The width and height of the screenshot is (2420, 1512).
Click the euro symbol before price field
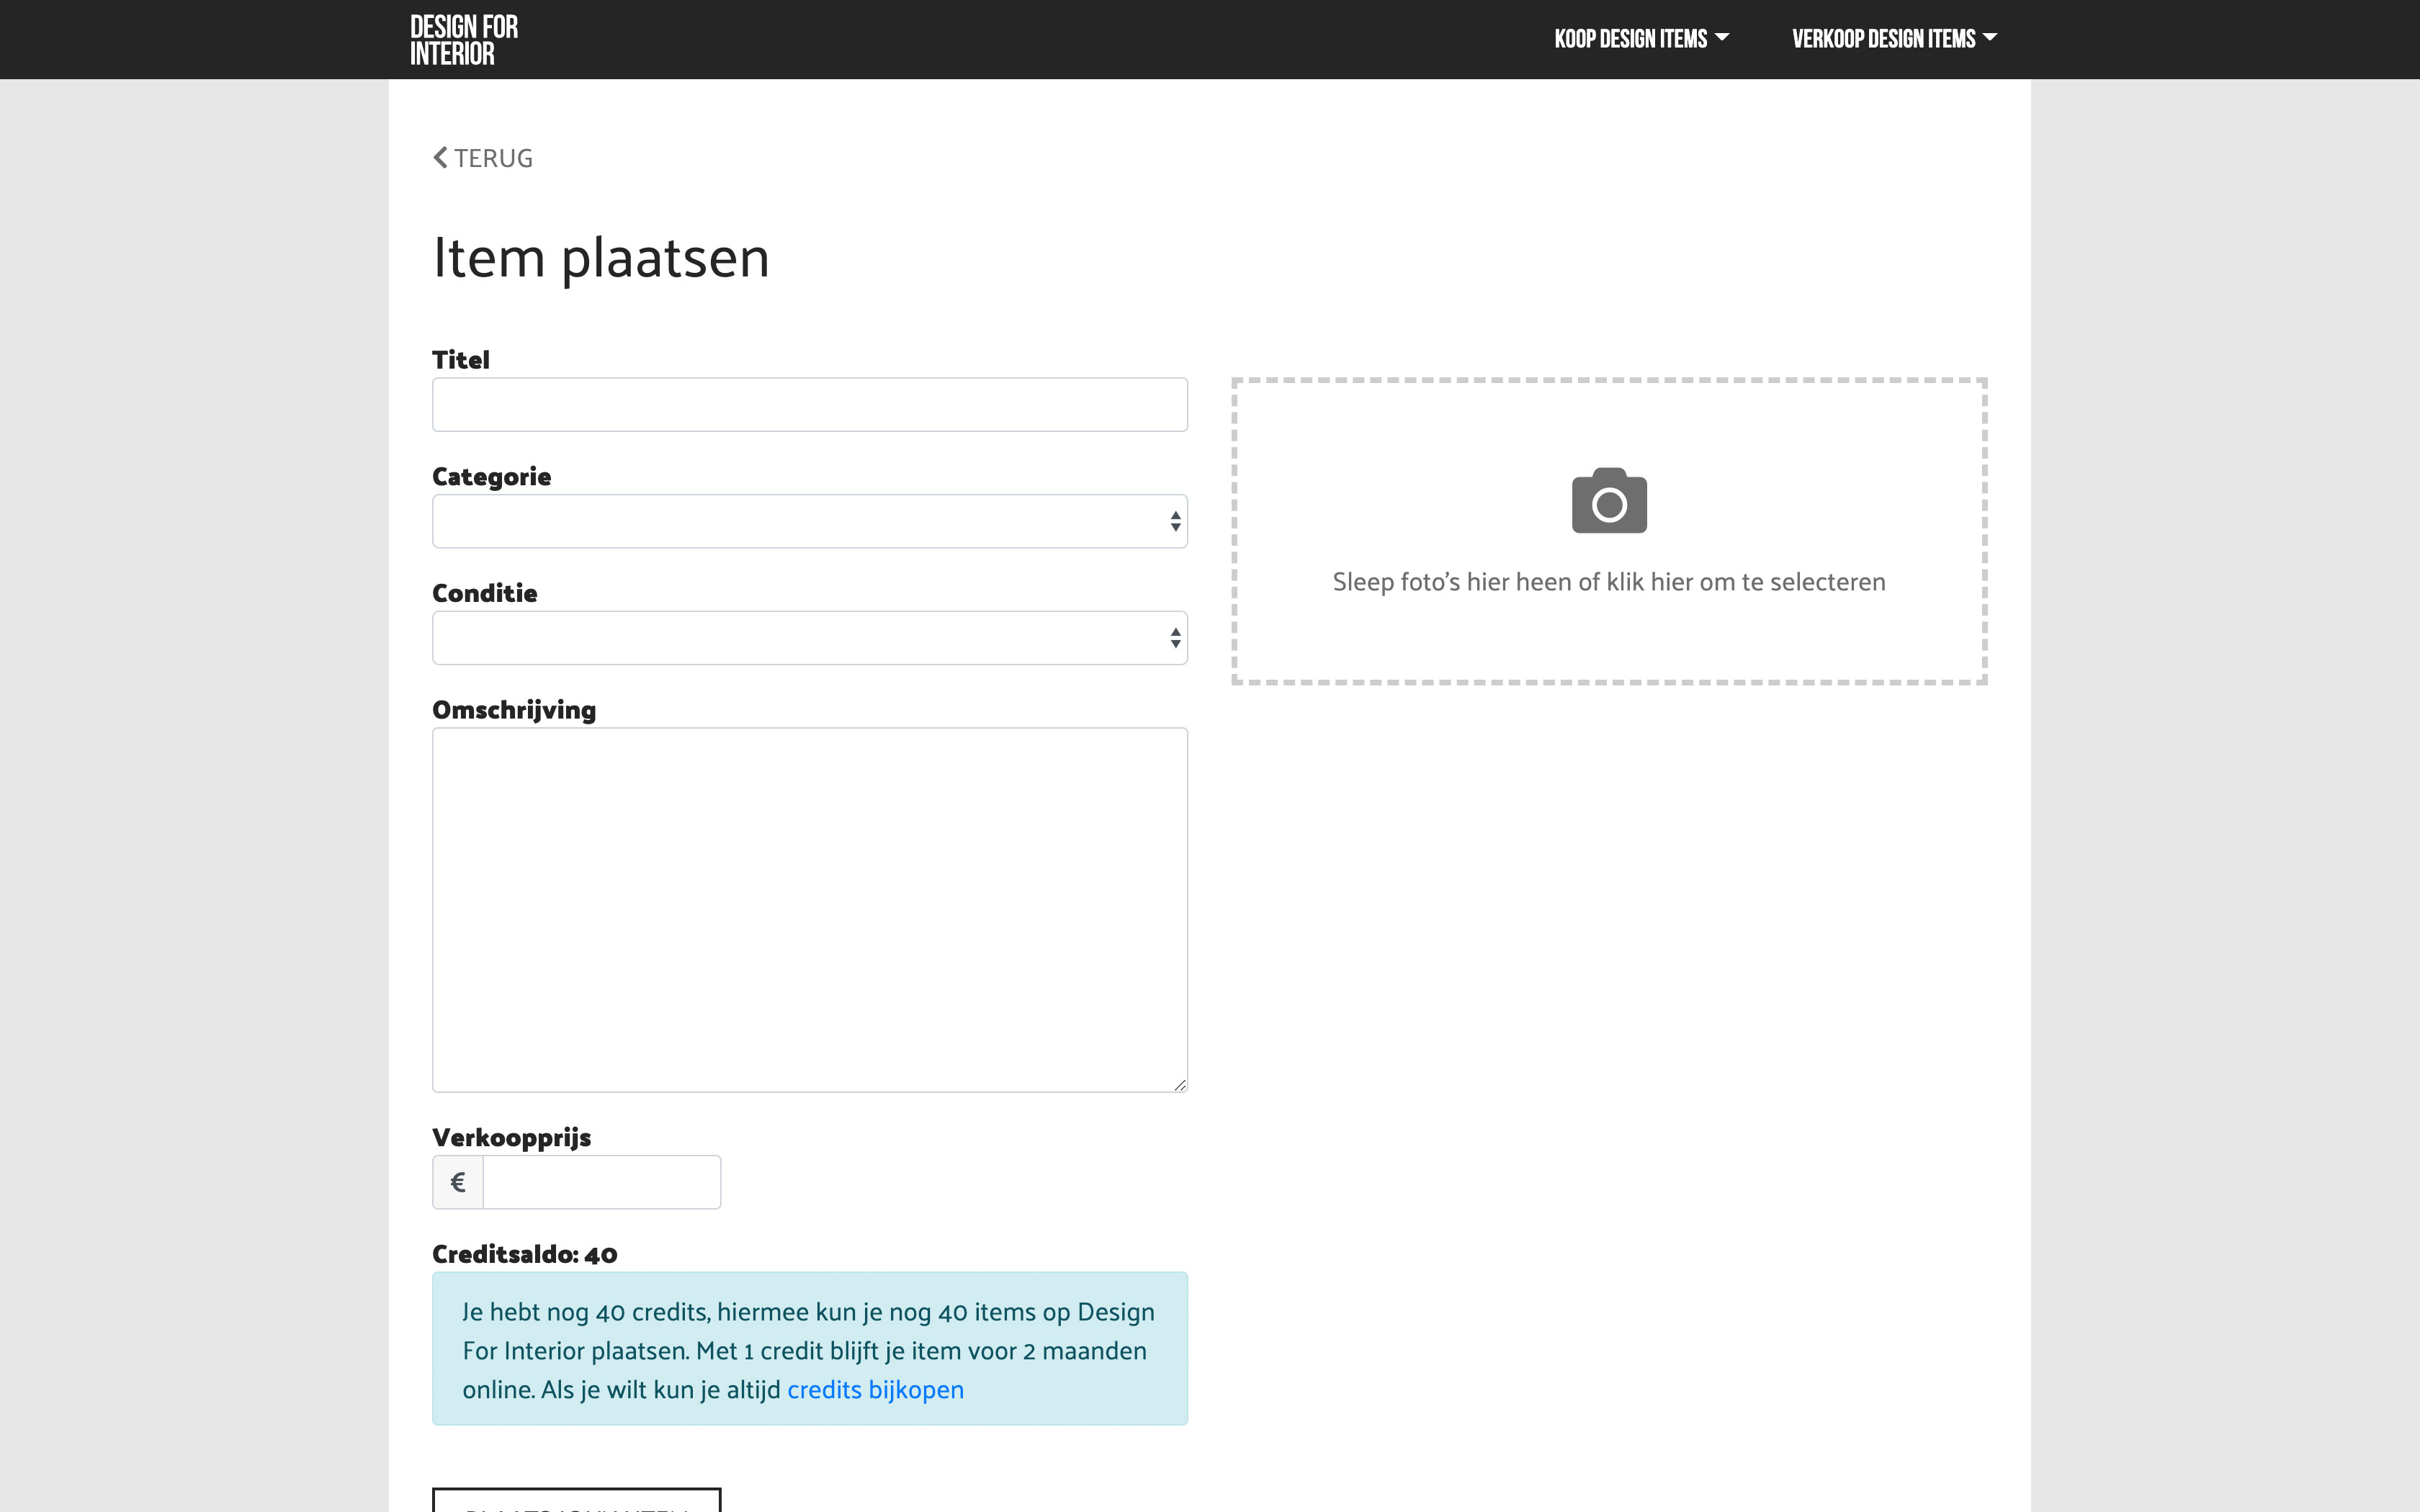(x=458, y=1182)
